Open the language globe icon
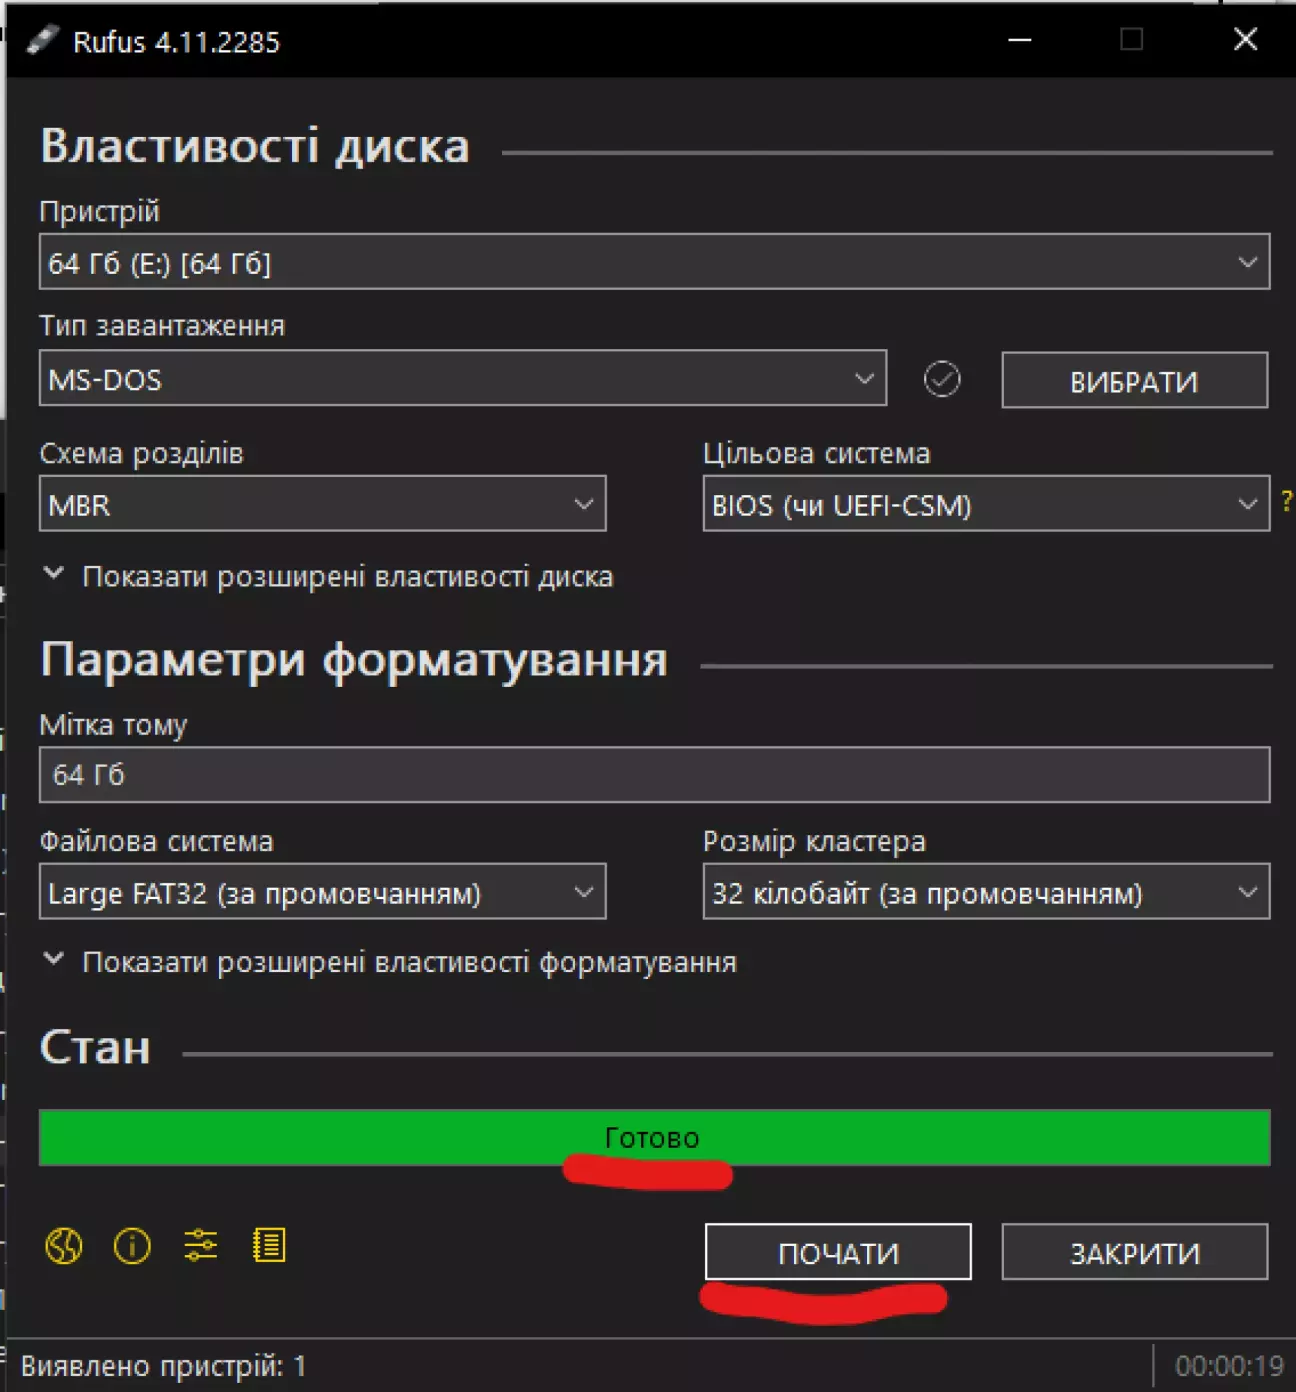Viewport: 1296px width, 1392px height. [x=64, y=1246]
